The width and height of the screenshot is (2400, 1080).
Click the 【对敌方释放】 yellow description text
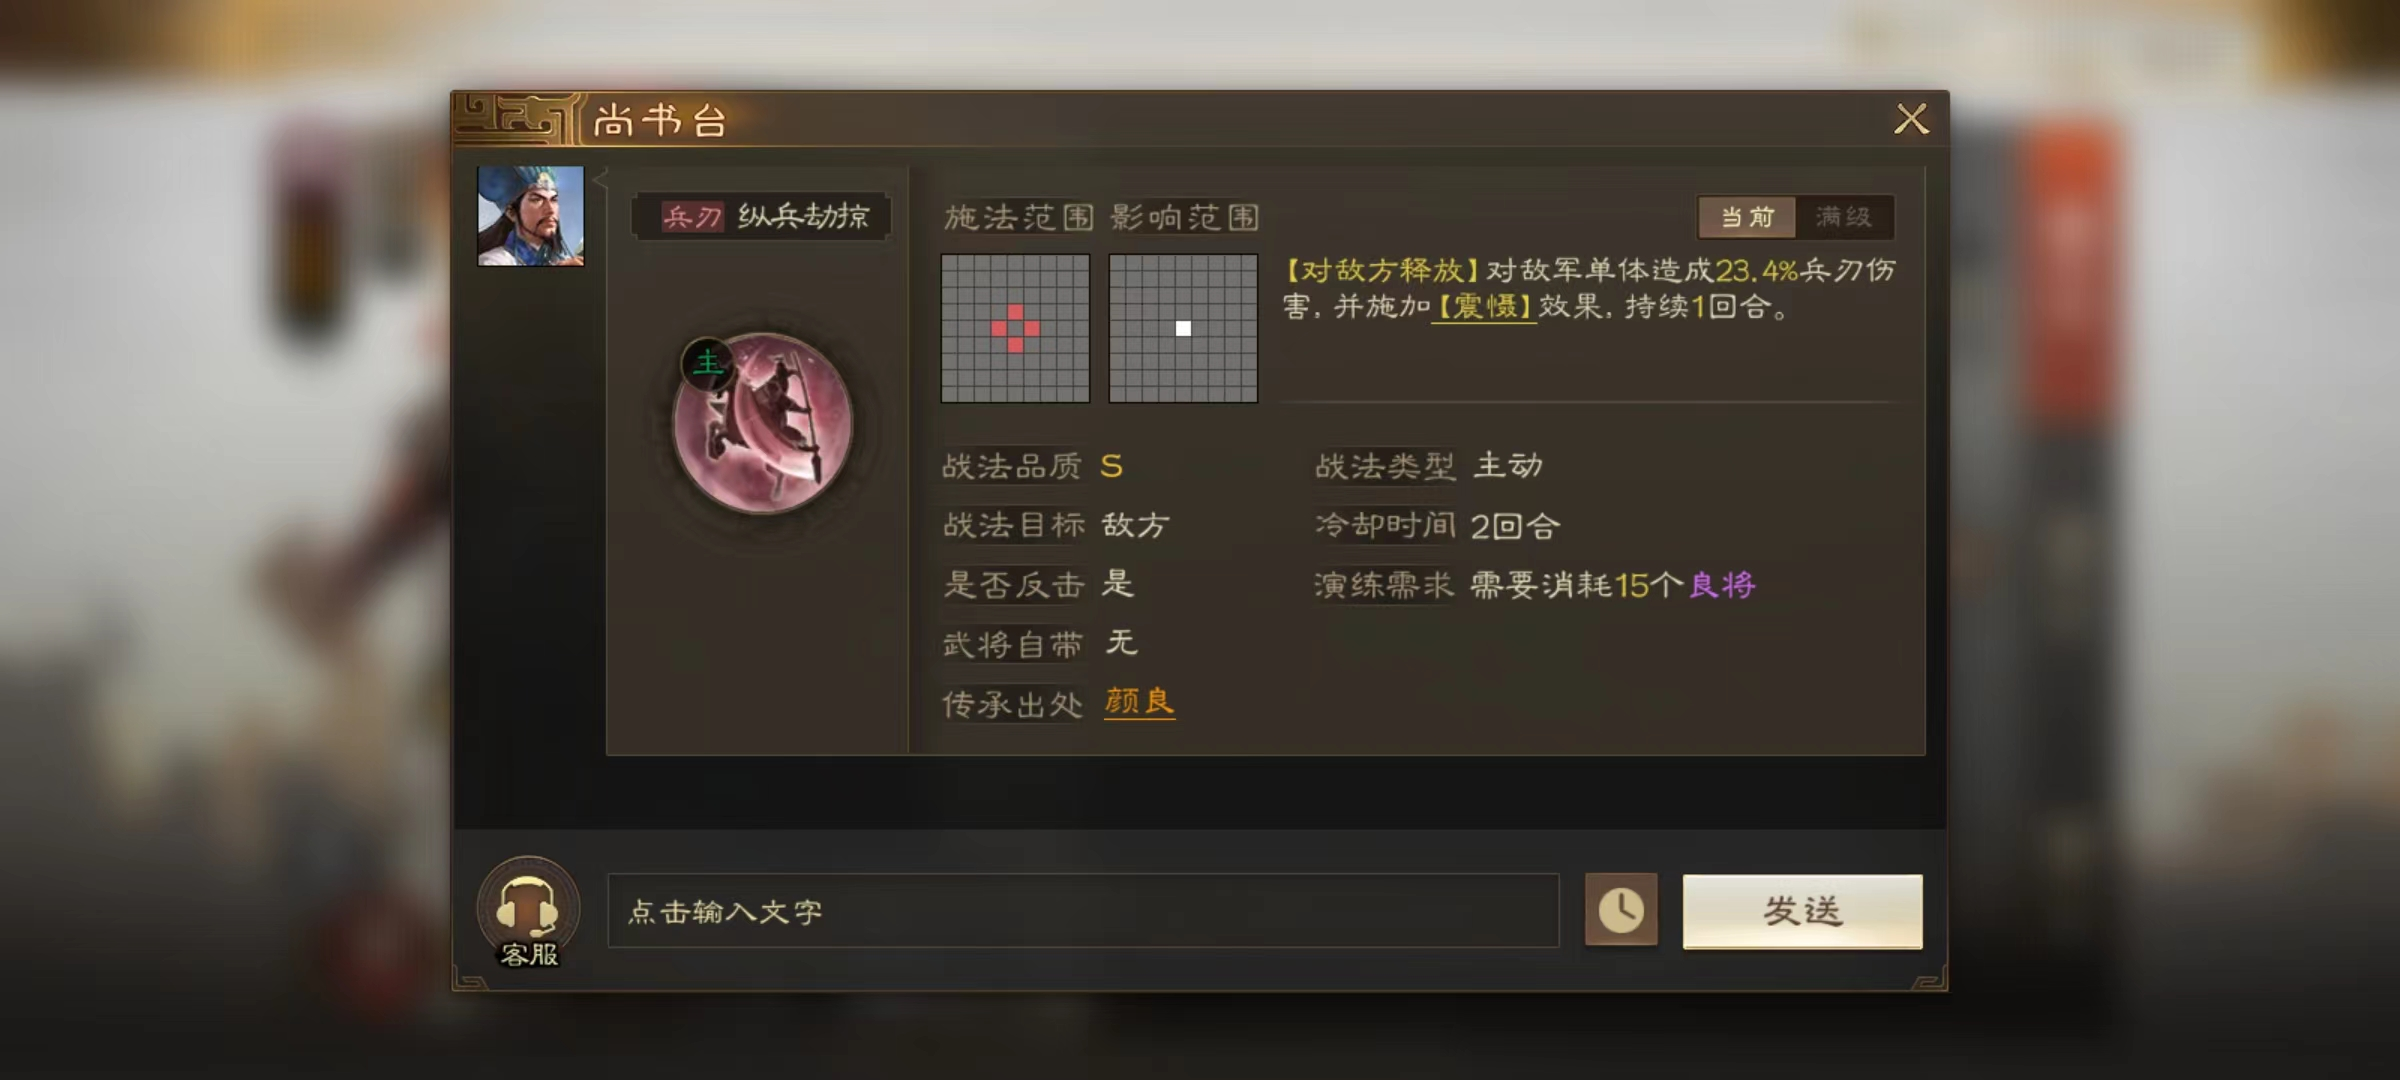(x=1382, y=271)
